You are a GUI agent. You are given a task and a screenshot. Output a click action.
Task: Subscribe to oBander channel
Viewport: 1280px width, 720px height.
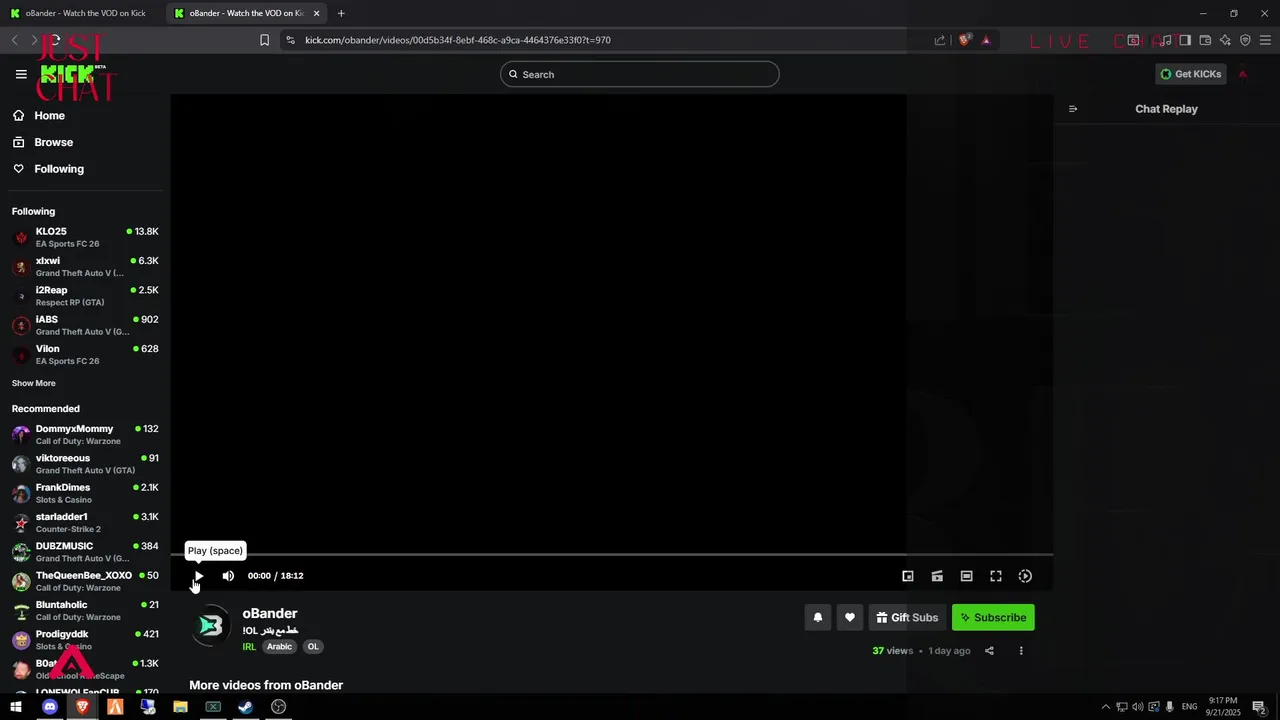pyautogui.click(x=993, y=618)
